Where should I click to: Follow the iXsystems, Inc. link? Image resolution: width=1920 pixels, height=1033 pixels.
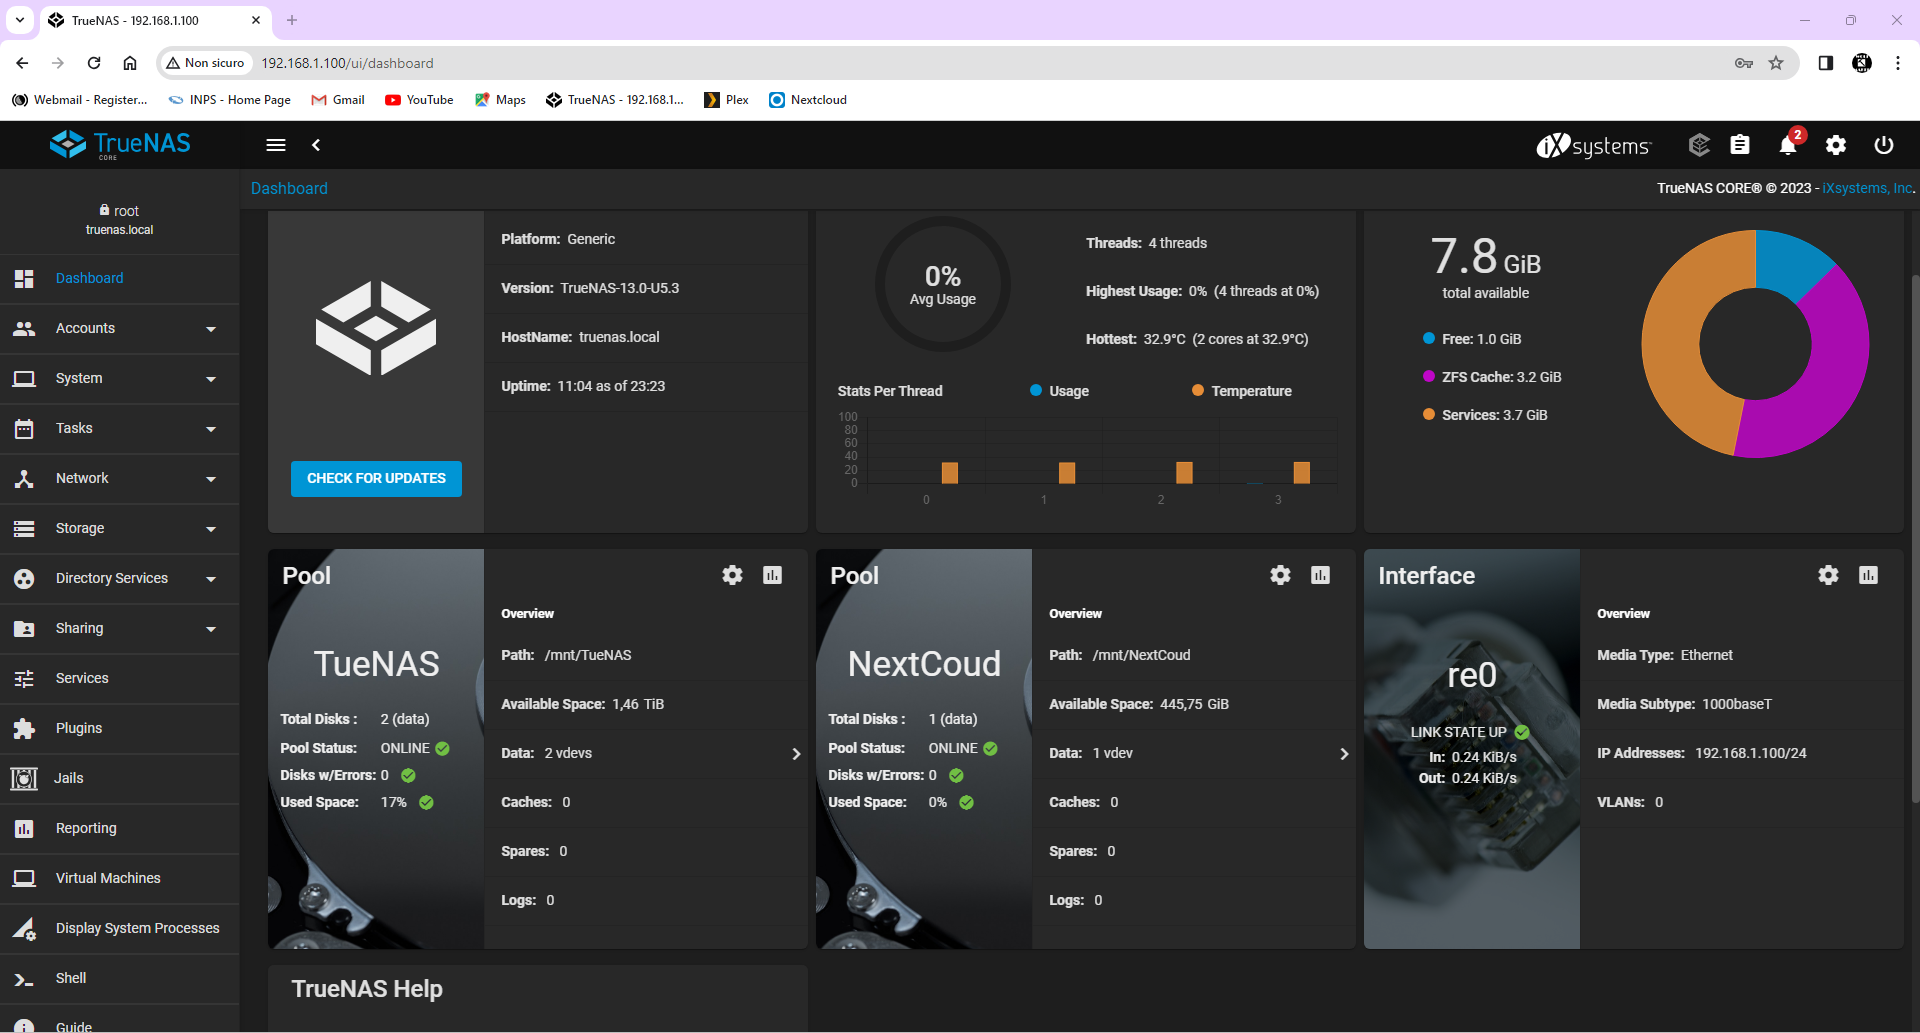point(1868,188)
